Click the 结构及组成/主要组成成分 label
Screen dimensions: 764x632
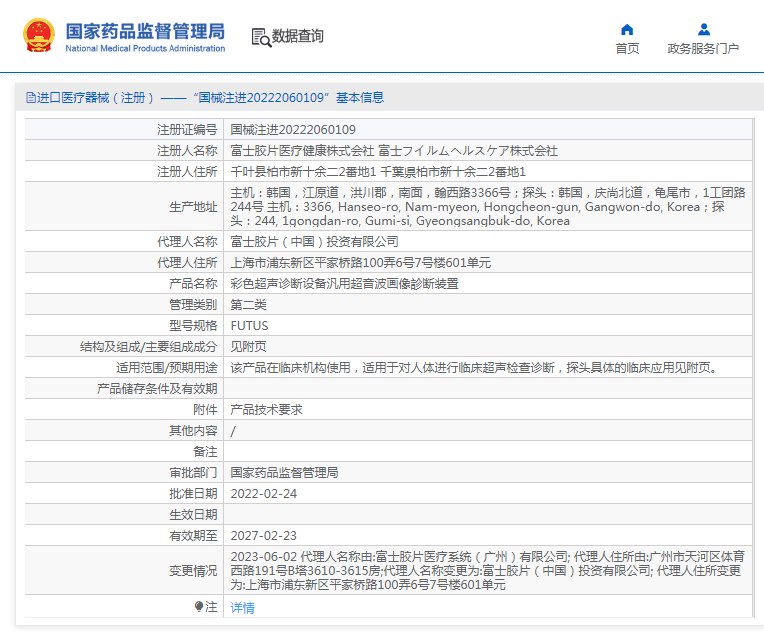(149, 346)
